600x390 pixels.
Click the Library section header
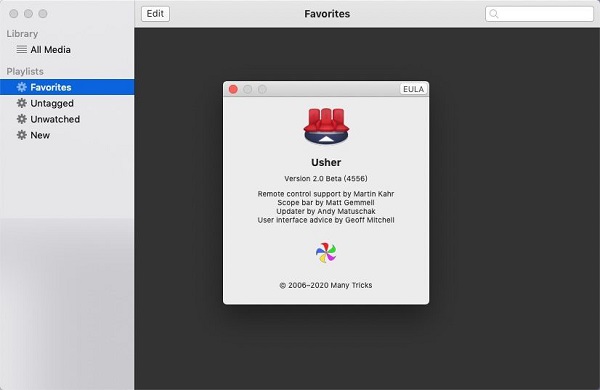pos(22,34)
